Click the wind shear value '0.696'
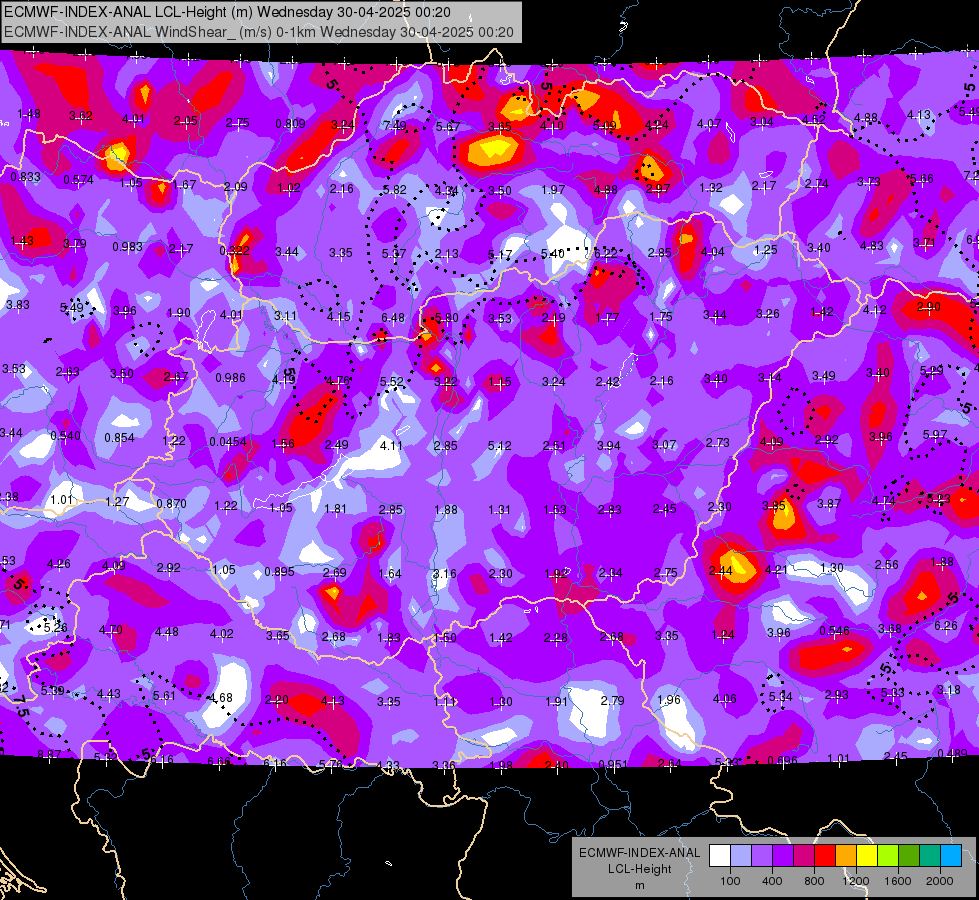This screenshot has height=900, width=979. point(782,760)
